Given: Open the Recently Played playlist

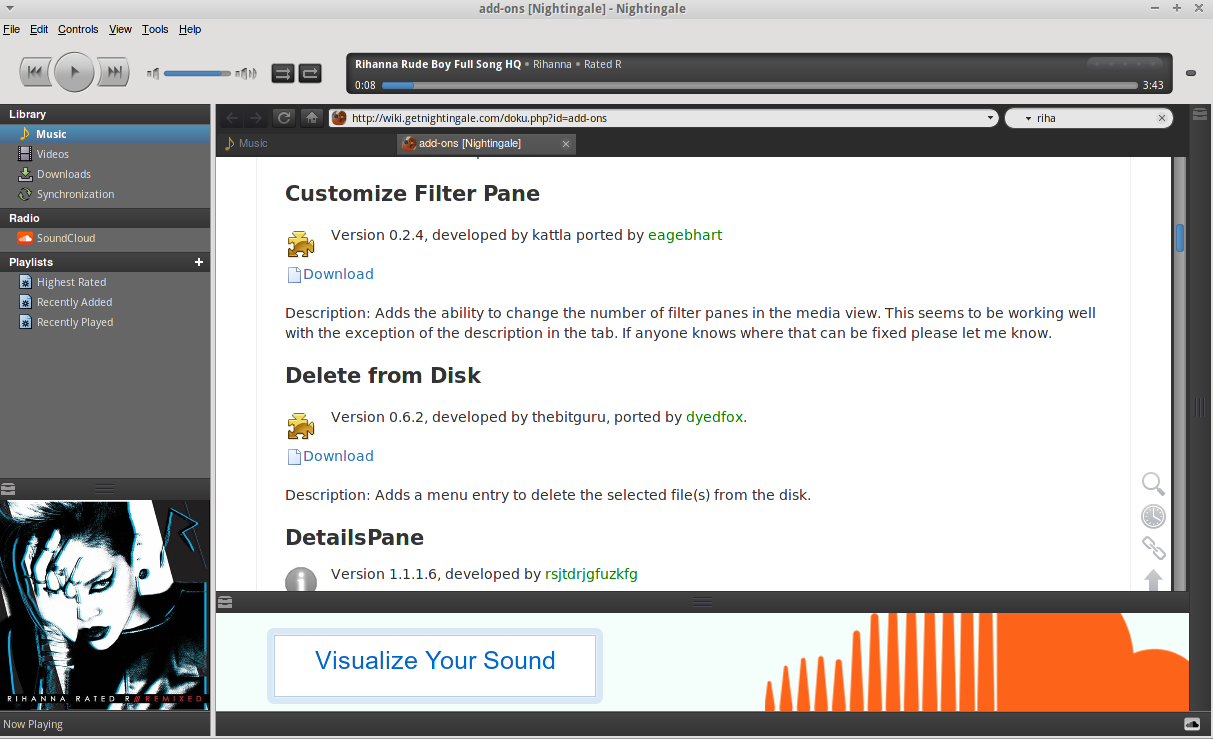Looking at the screenshot, I should tap(105, 322).
